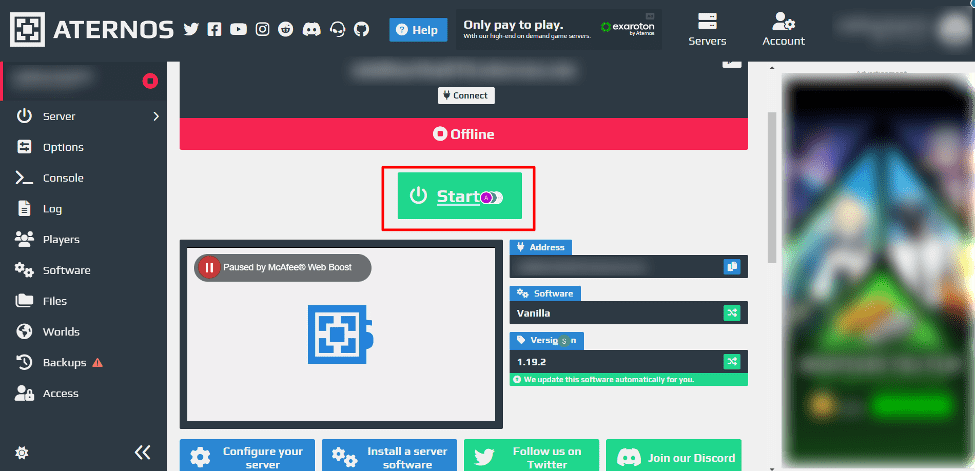
Task: Click the shuffle icon next to version 1.19.2
Action: pos(731,361)
